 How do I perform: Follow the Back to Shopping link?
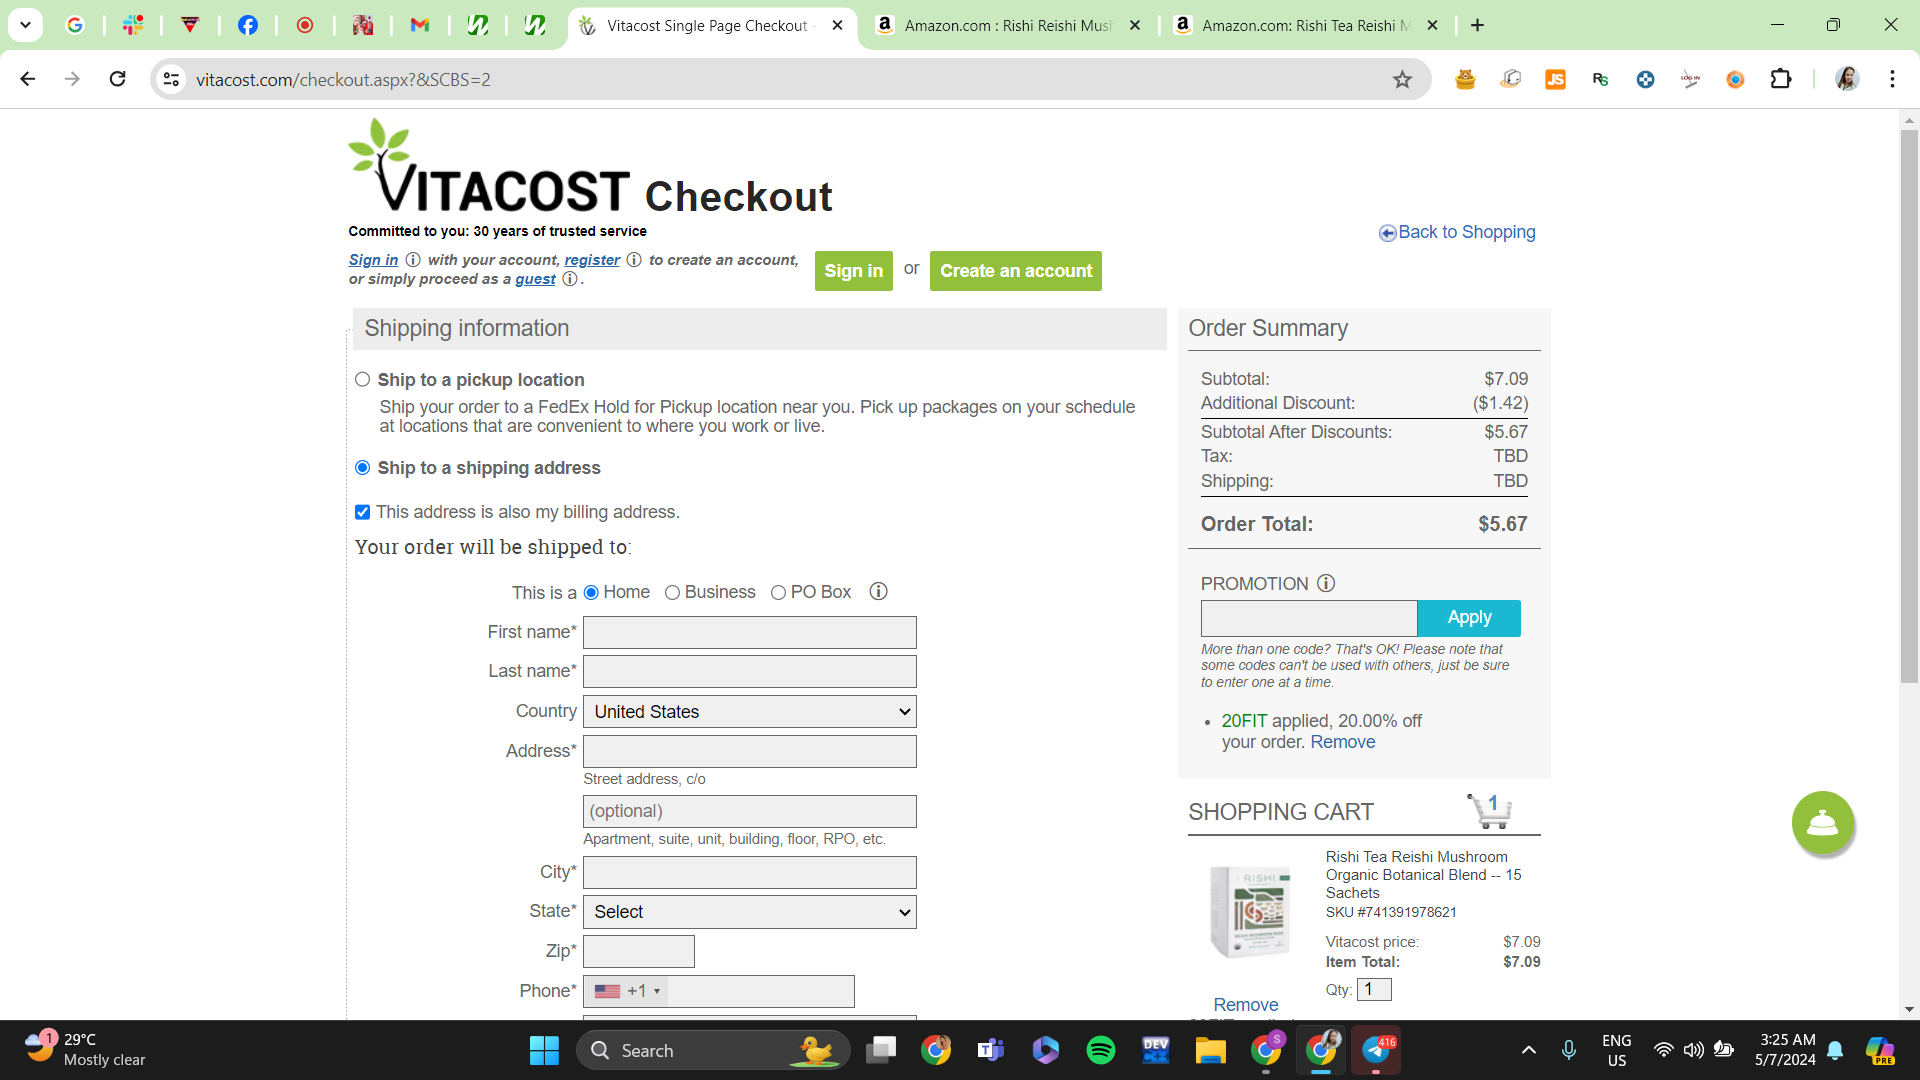[1466, 232]
